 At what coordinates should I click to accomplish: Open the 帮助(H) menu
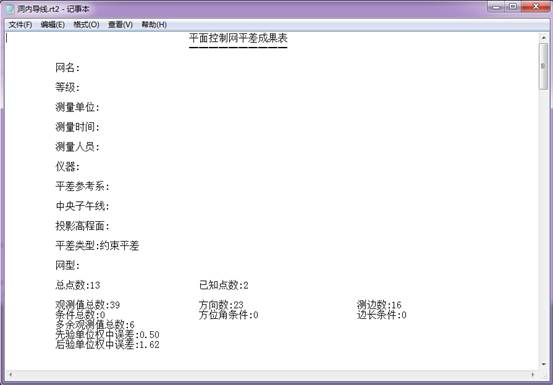click(x=154, y=25)
